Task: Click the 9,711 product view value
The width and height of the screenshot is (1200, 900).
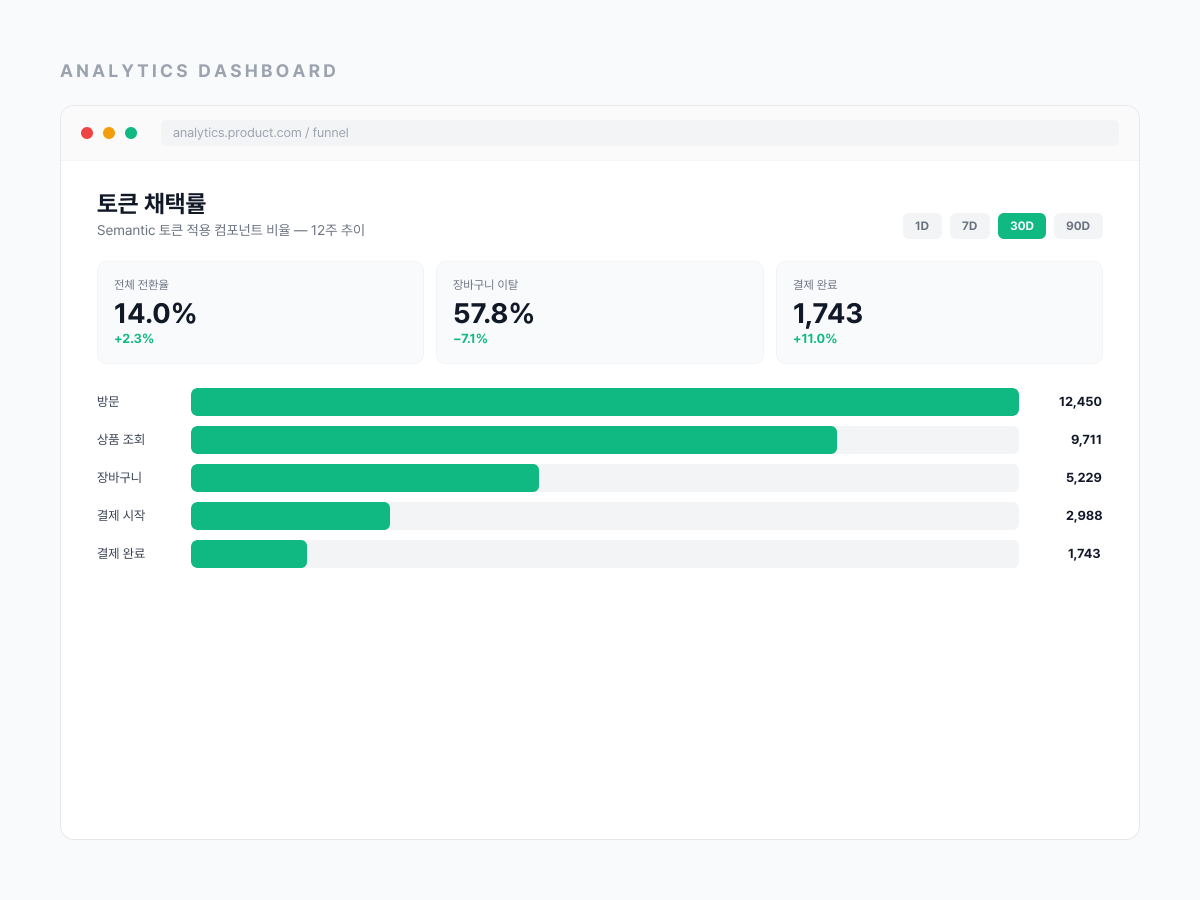Action: (x=1086, y=440)
